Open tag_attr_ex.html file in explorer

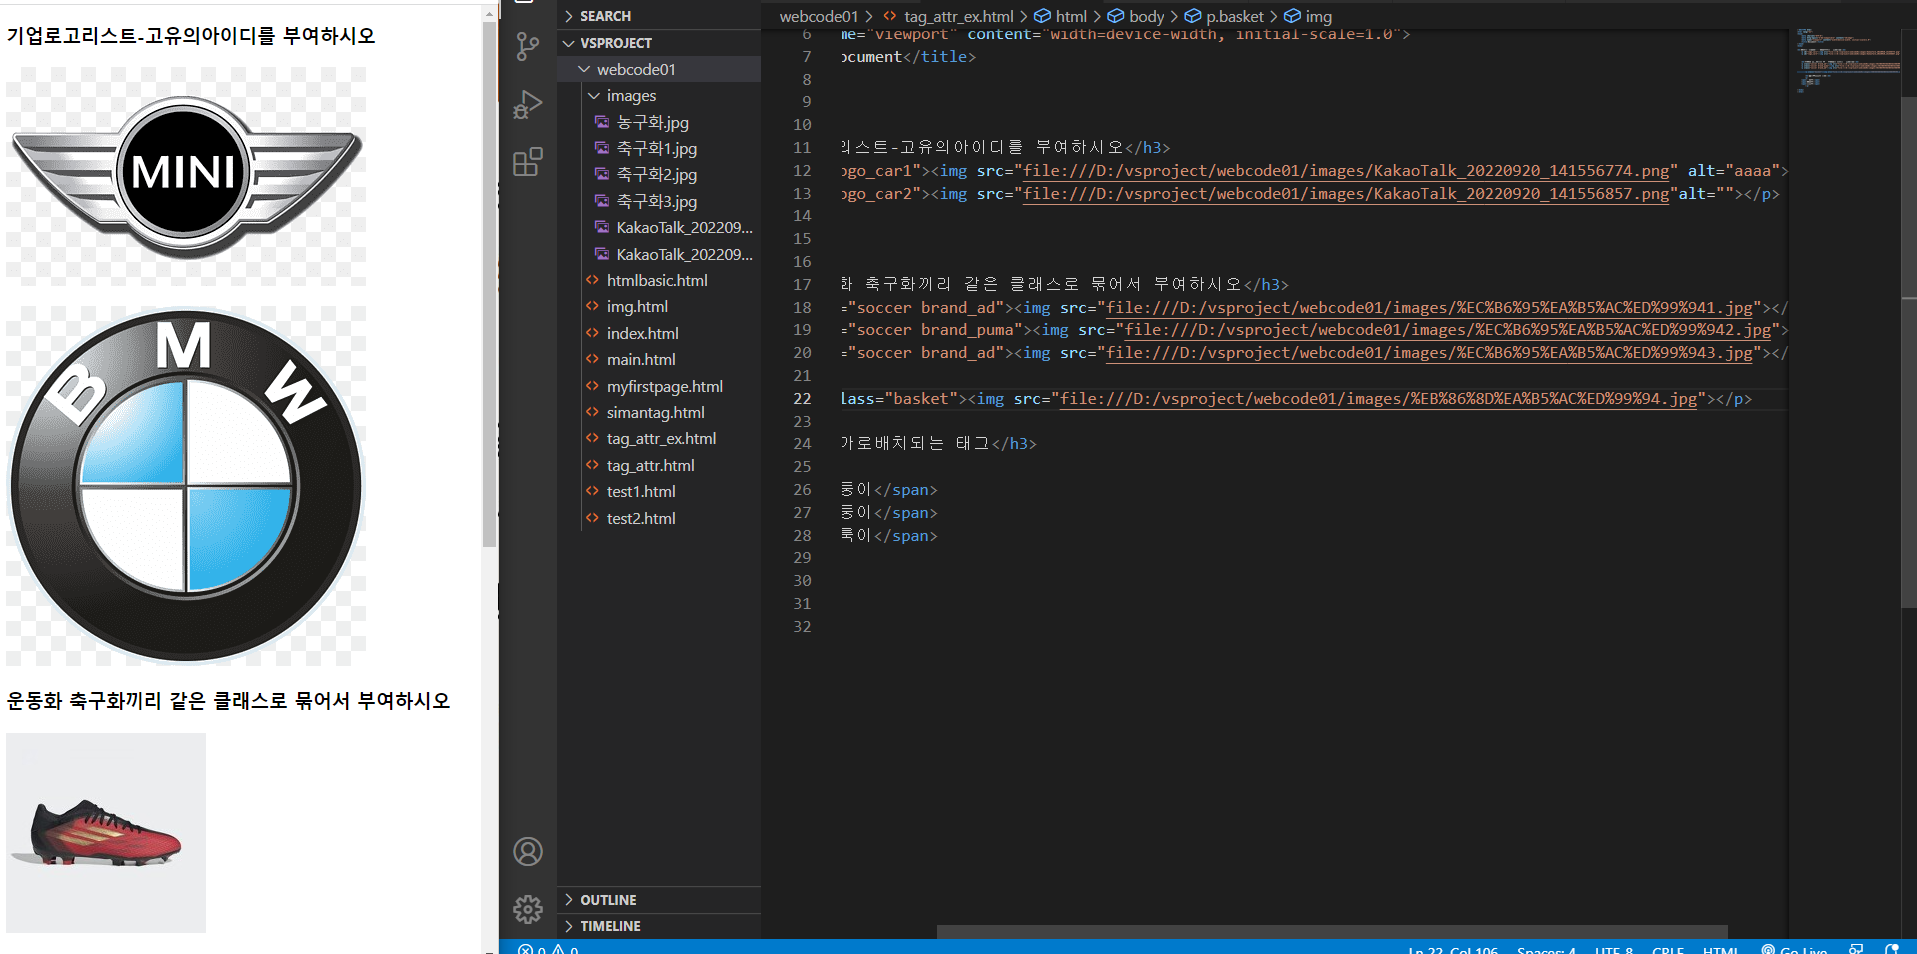660,438
